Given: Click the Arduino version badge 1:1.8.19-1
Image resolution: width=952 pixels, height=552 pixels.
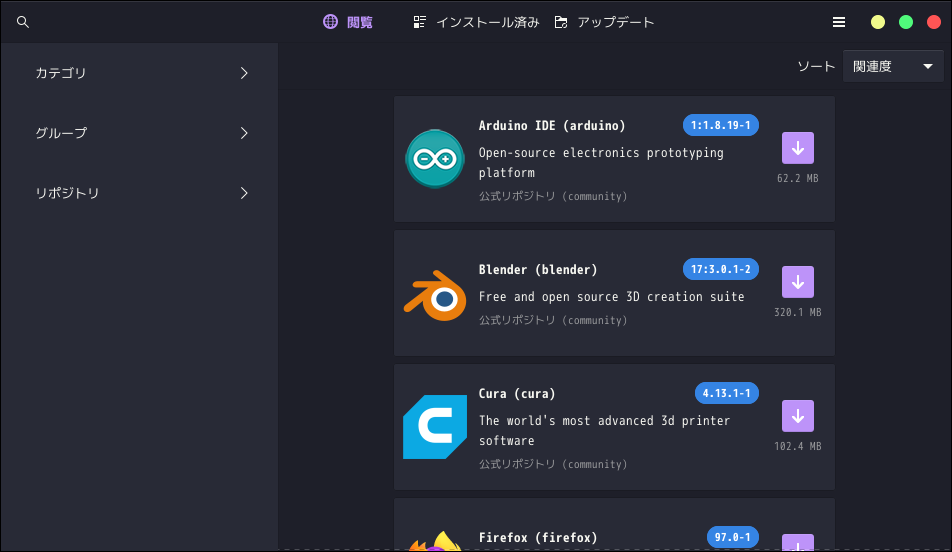Looking at the screenshot, I should pos(721,125).
